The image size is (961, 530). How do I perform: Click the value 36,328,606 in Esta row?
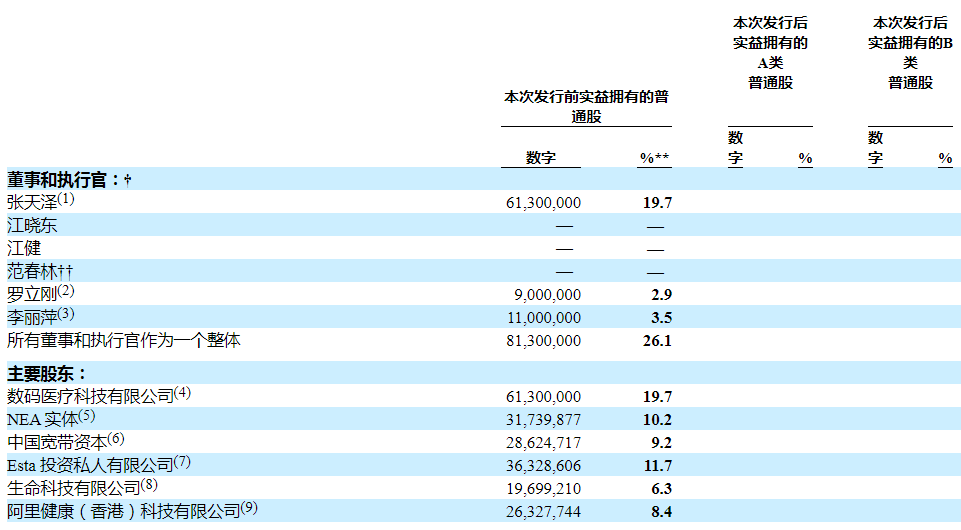[x=544, y=465]
